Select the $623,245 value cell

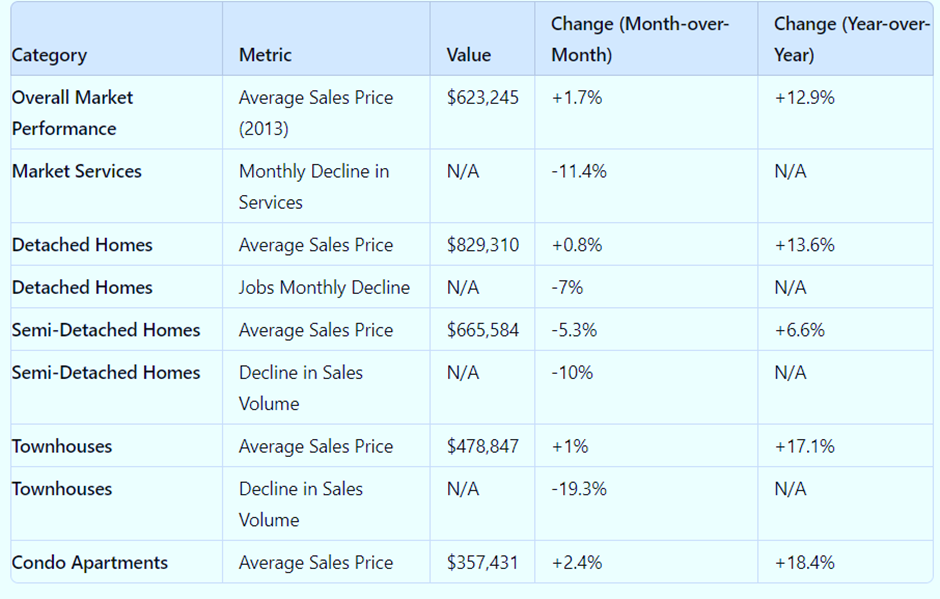pos(483,98)
